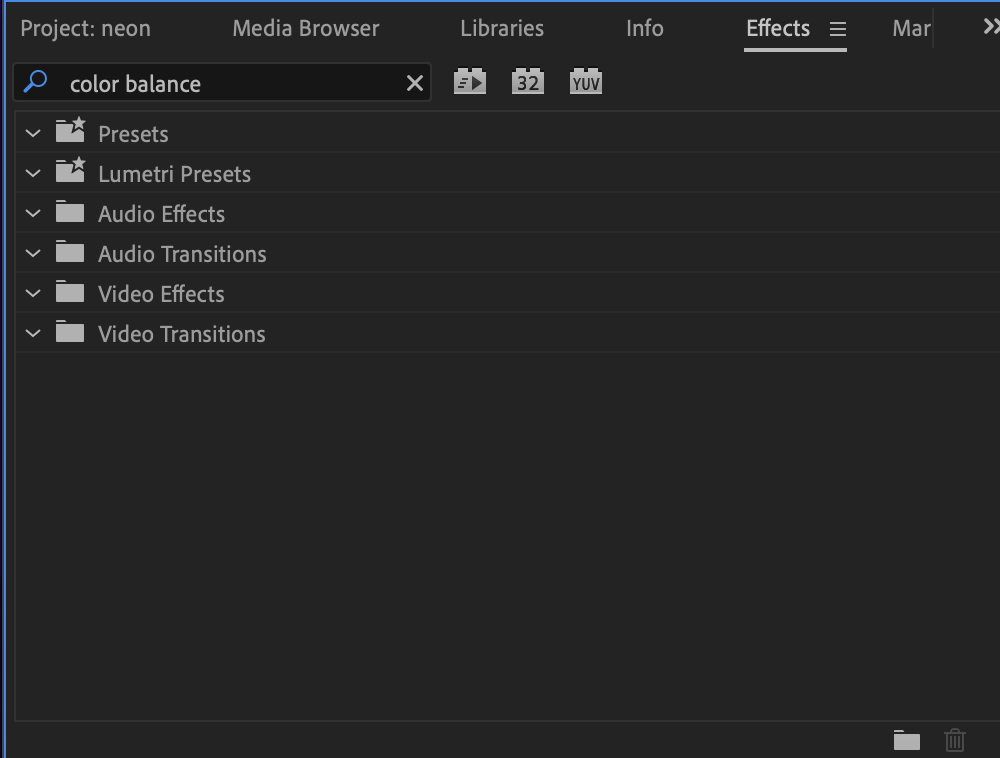Switch to the Media Browser tab
The height and width of the screenshot is (758, 1000).
point(306,28)
